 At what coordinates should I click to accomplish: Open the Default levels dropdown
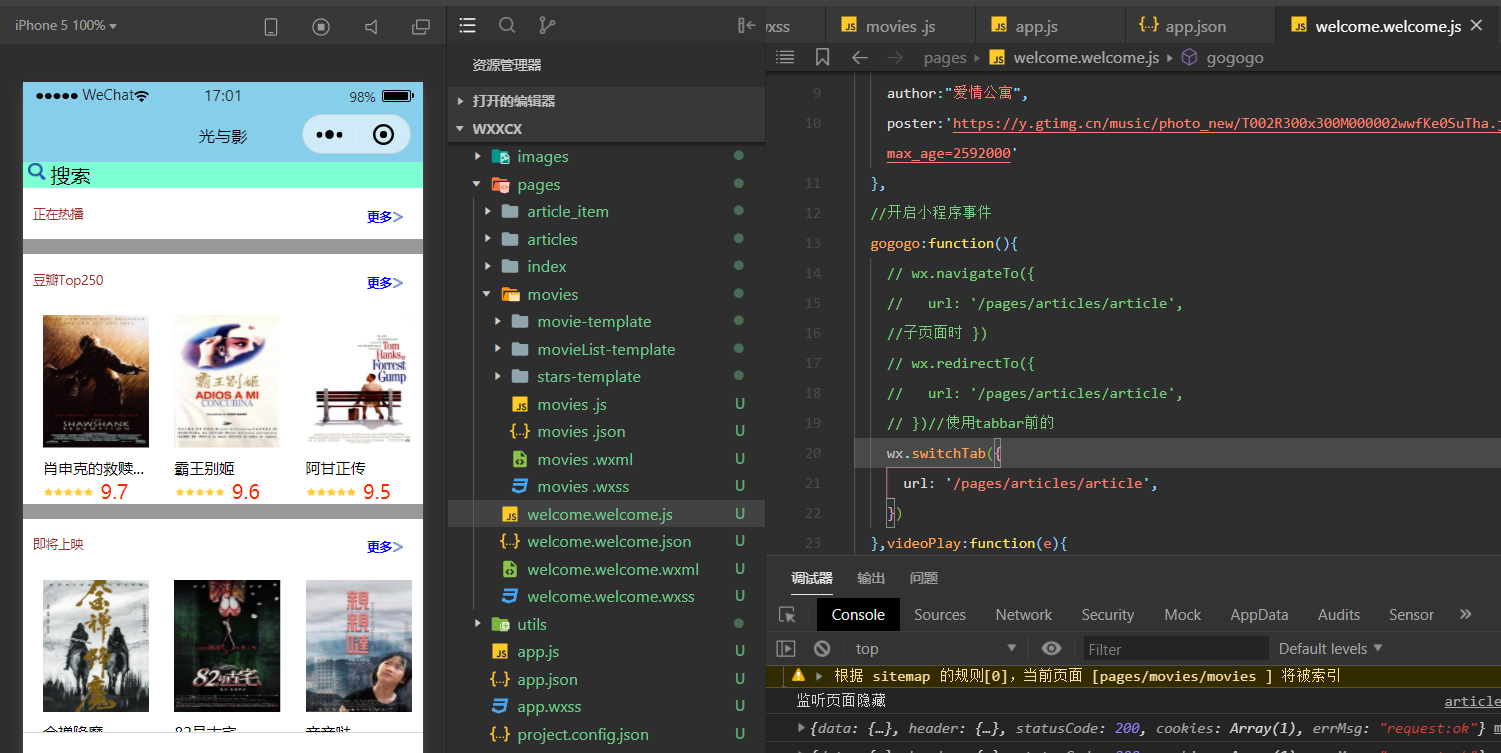1330,649
